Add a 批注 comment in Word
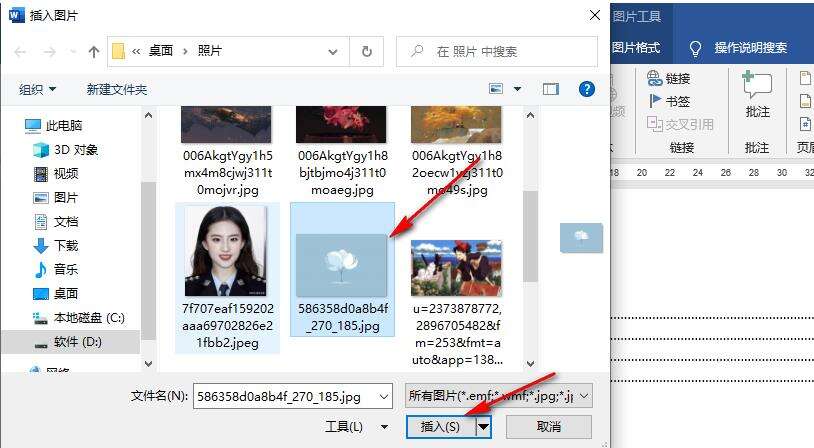The image size is (814, 448). [x=757, y=96]
